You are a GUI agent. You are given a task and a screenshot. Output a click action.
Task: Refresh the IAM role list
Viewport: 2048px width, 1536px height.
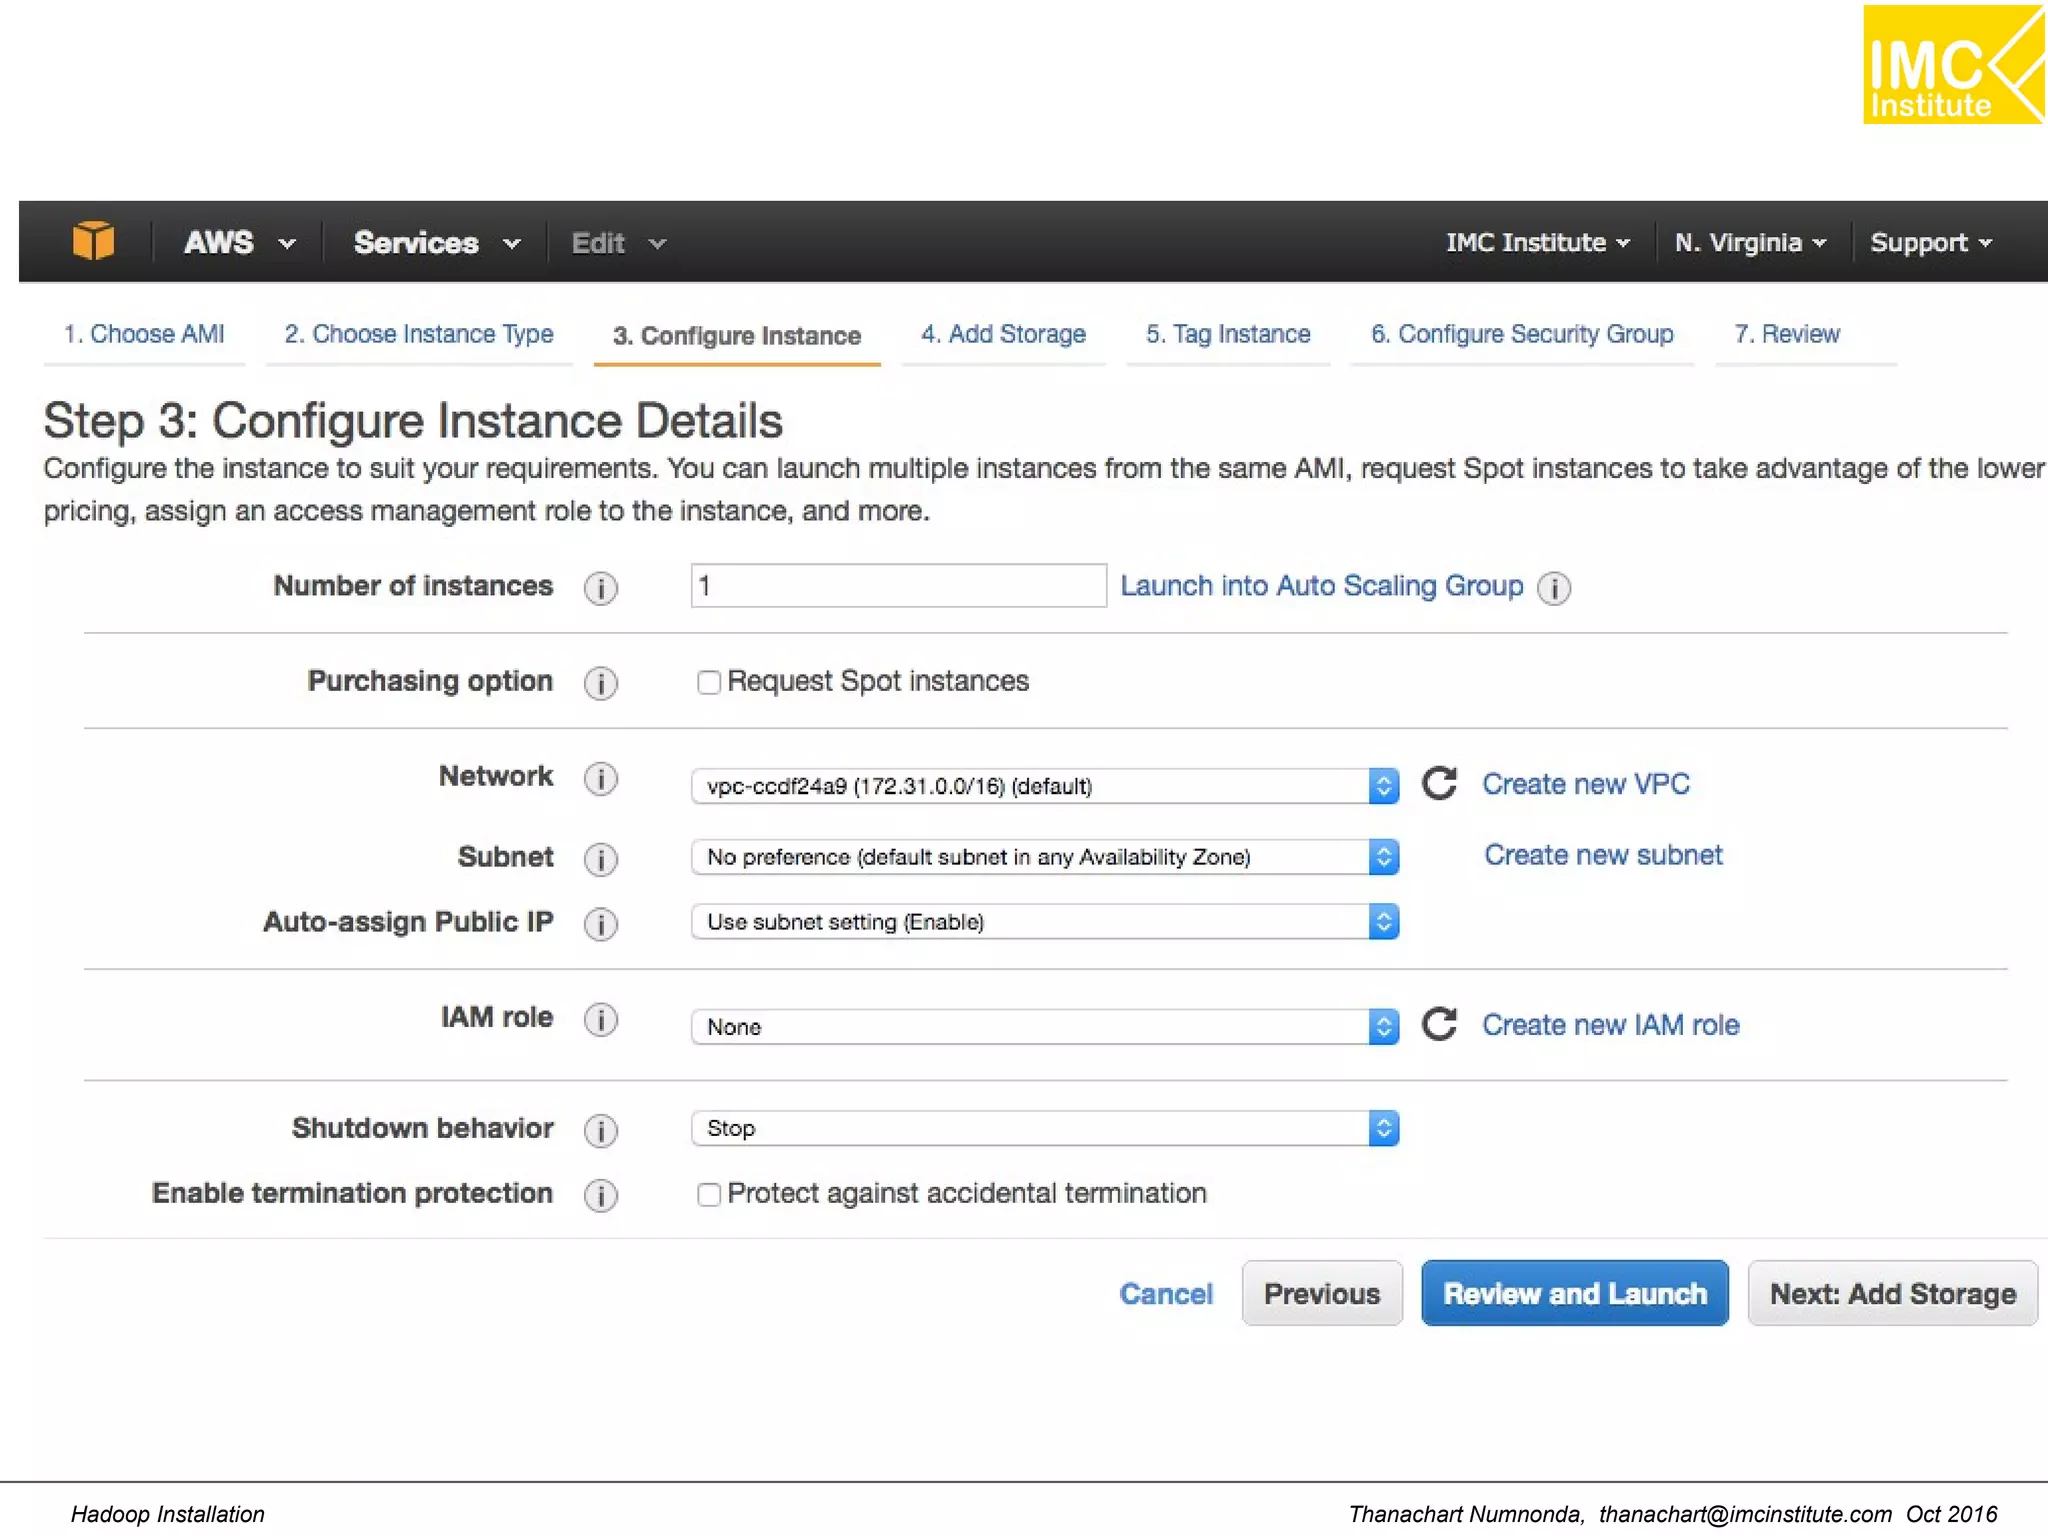pyautogui.click(x=1439, y=1024)
